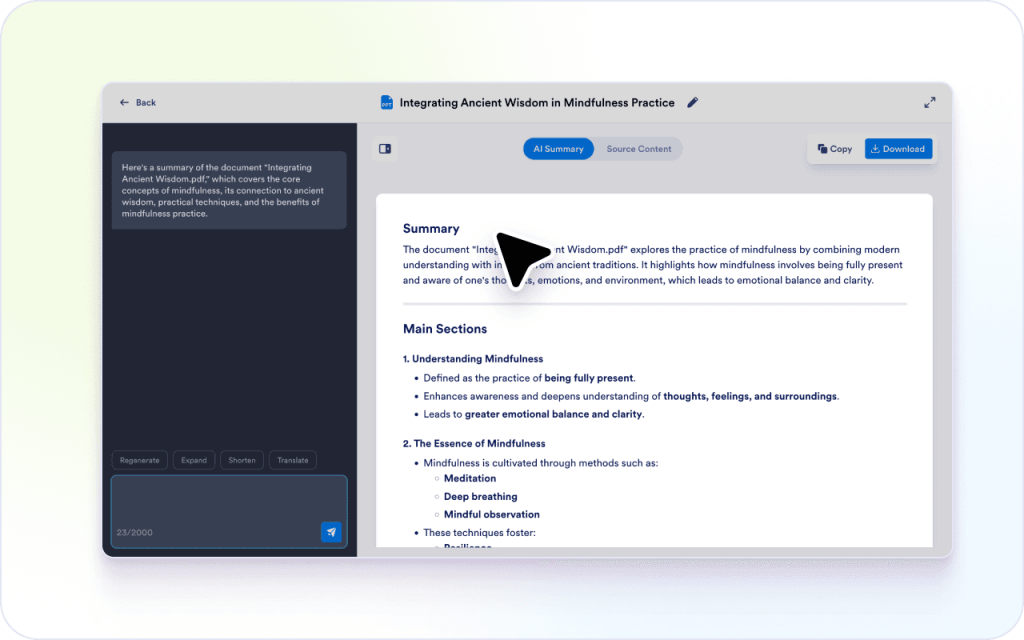Expand the view with the fullscreen arrows icon
This screenshot has height=640, width=1024.
click(x=929, y=102)
